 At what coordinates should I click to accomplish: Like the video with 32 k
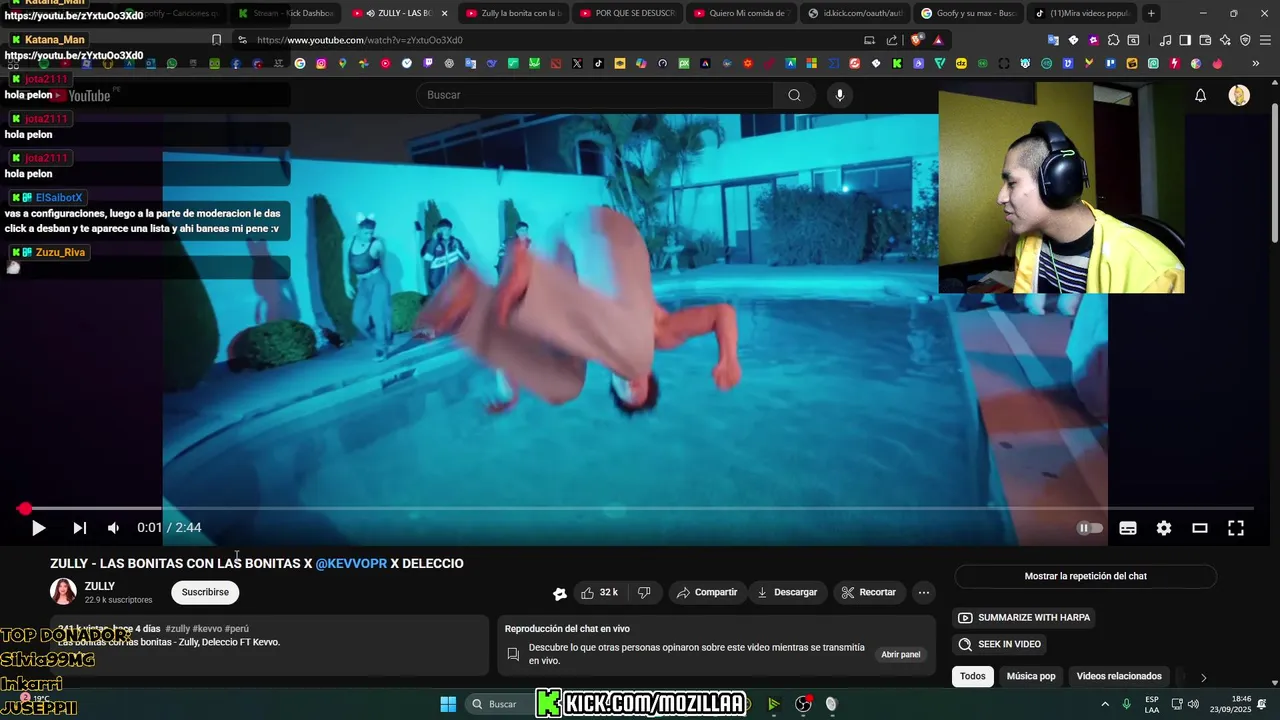[599, 592]
